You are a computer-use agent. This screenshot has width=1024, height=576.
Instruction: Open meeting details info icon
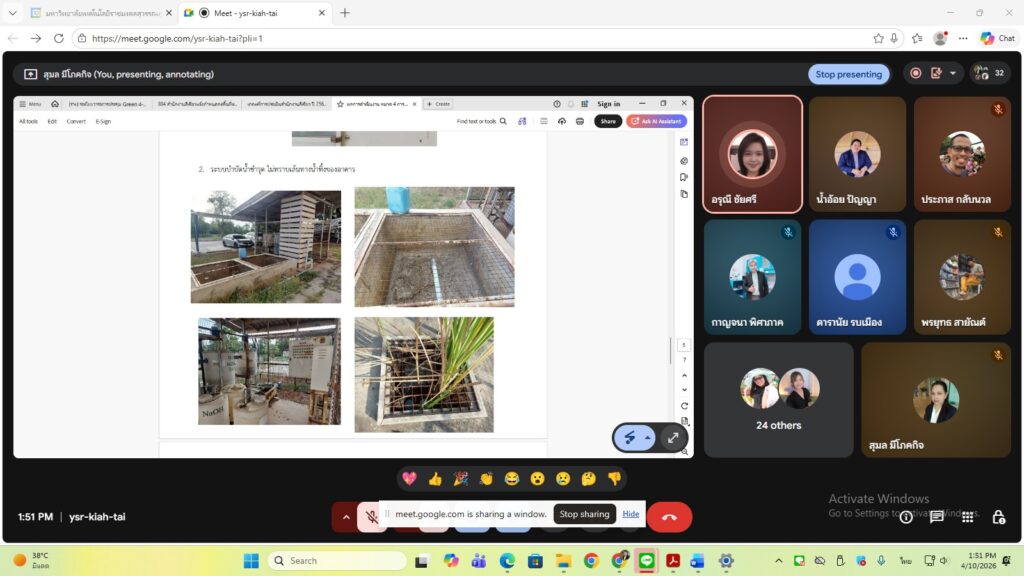click(x=906, y=517)
